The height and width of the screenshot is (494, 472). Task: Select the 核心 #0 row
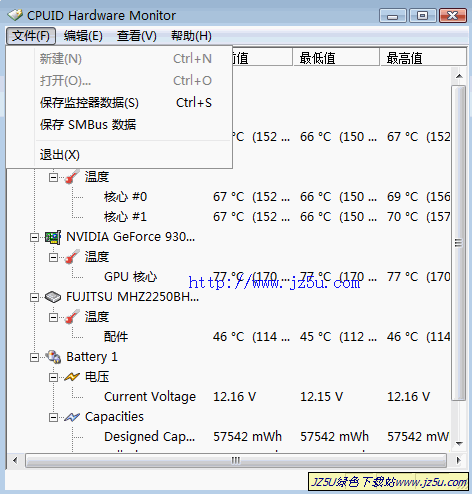[x=125, y=197]
